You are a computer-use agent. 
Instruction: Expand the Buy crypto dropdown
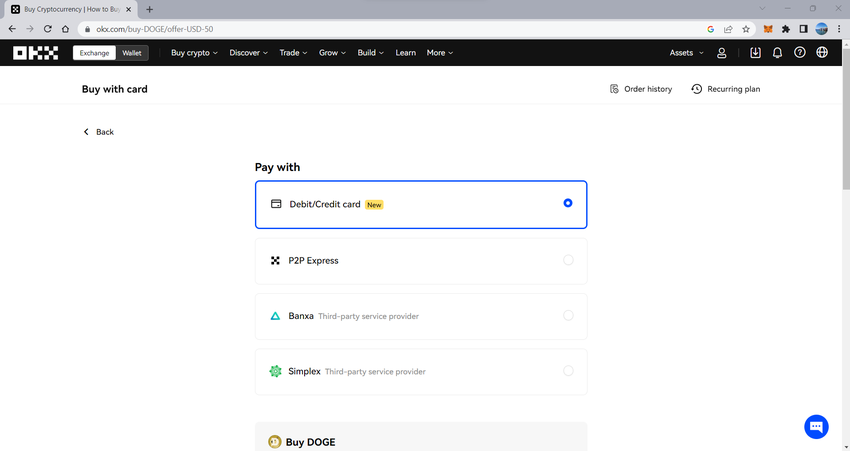tap(195, 53)
